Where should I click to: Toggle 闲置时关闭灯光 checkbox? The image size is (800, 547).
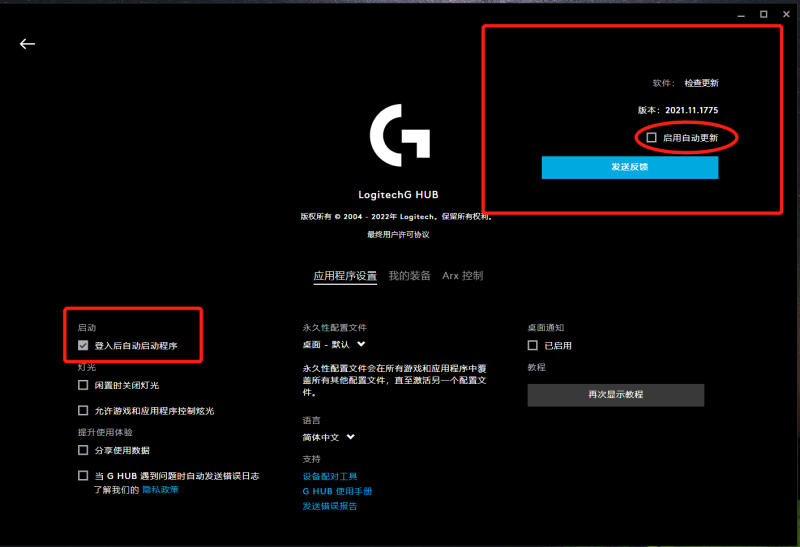[x=83, y=385]
